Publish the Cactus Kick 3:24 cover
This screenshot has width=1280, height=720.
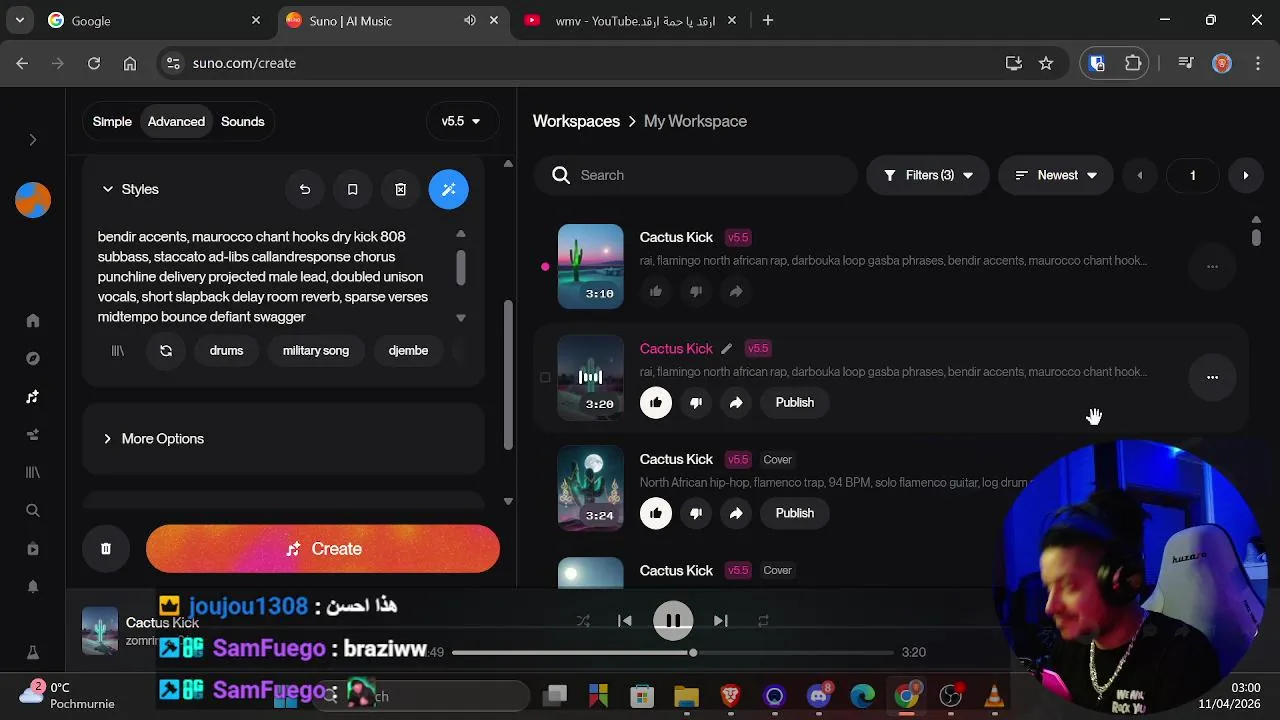tap(795, 514)
